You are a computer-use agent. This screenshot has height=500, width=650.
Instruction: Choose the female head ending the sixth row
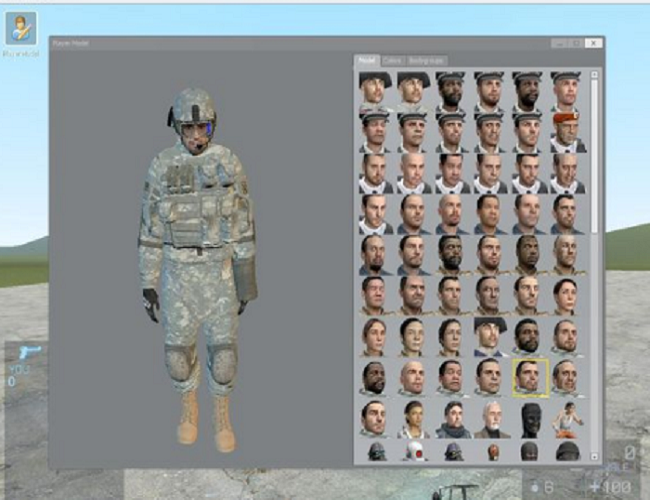(x=567, y=296)
